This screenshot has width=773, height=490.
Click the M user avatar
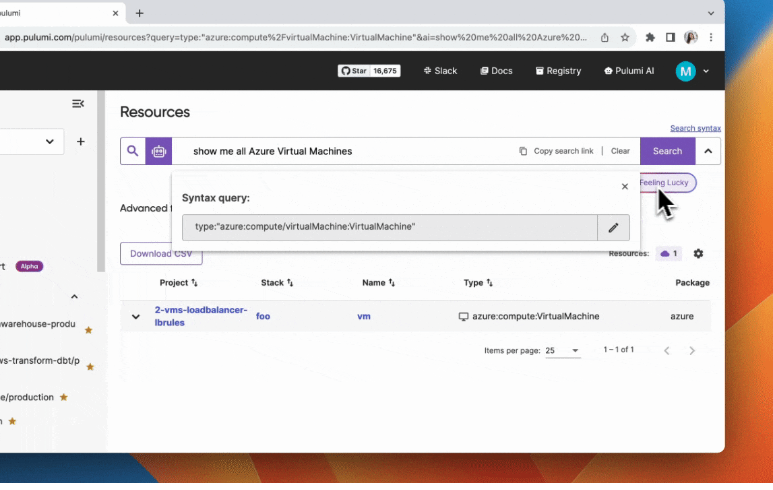685,71
